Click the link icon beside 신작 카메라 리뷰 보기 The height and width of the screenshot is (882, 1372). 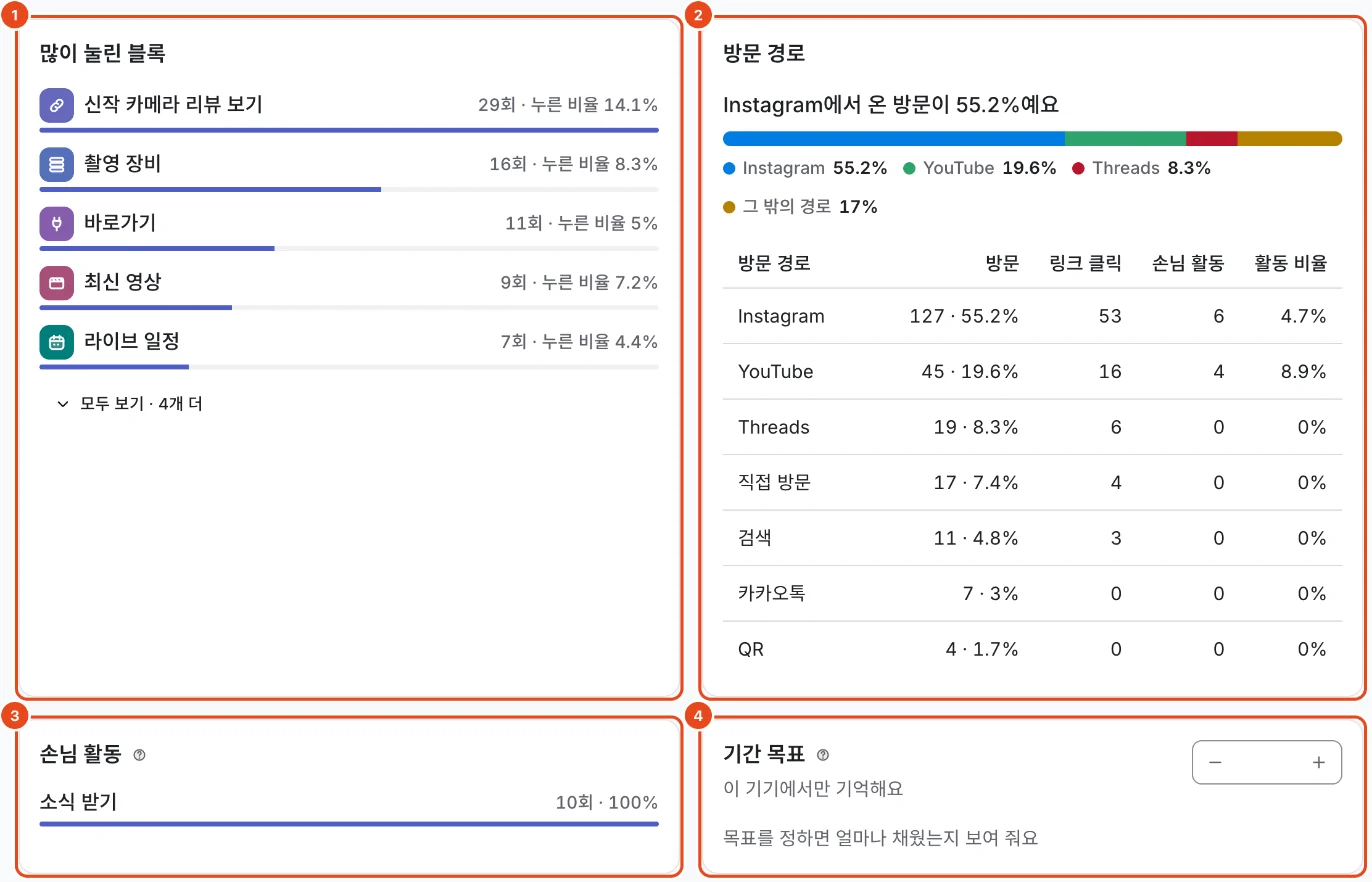pos(57,105)
